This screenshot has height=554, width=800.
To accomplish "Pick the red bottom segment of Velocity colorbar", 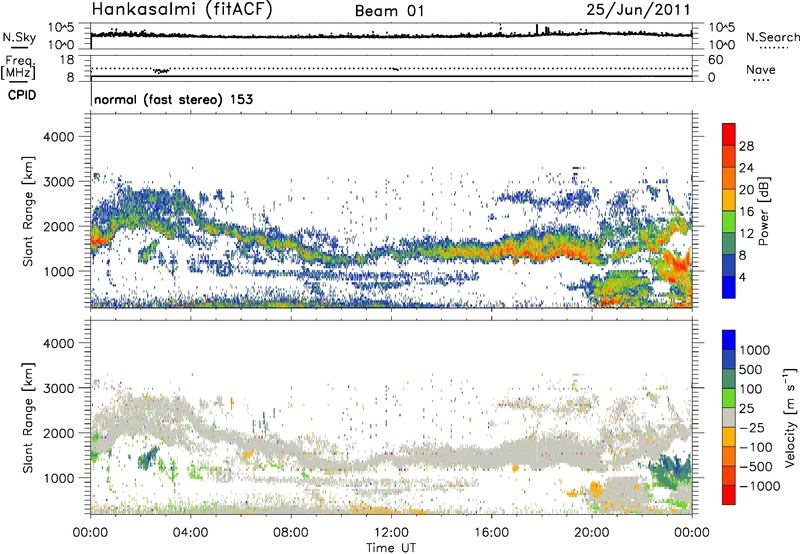I will pos(729,495).
